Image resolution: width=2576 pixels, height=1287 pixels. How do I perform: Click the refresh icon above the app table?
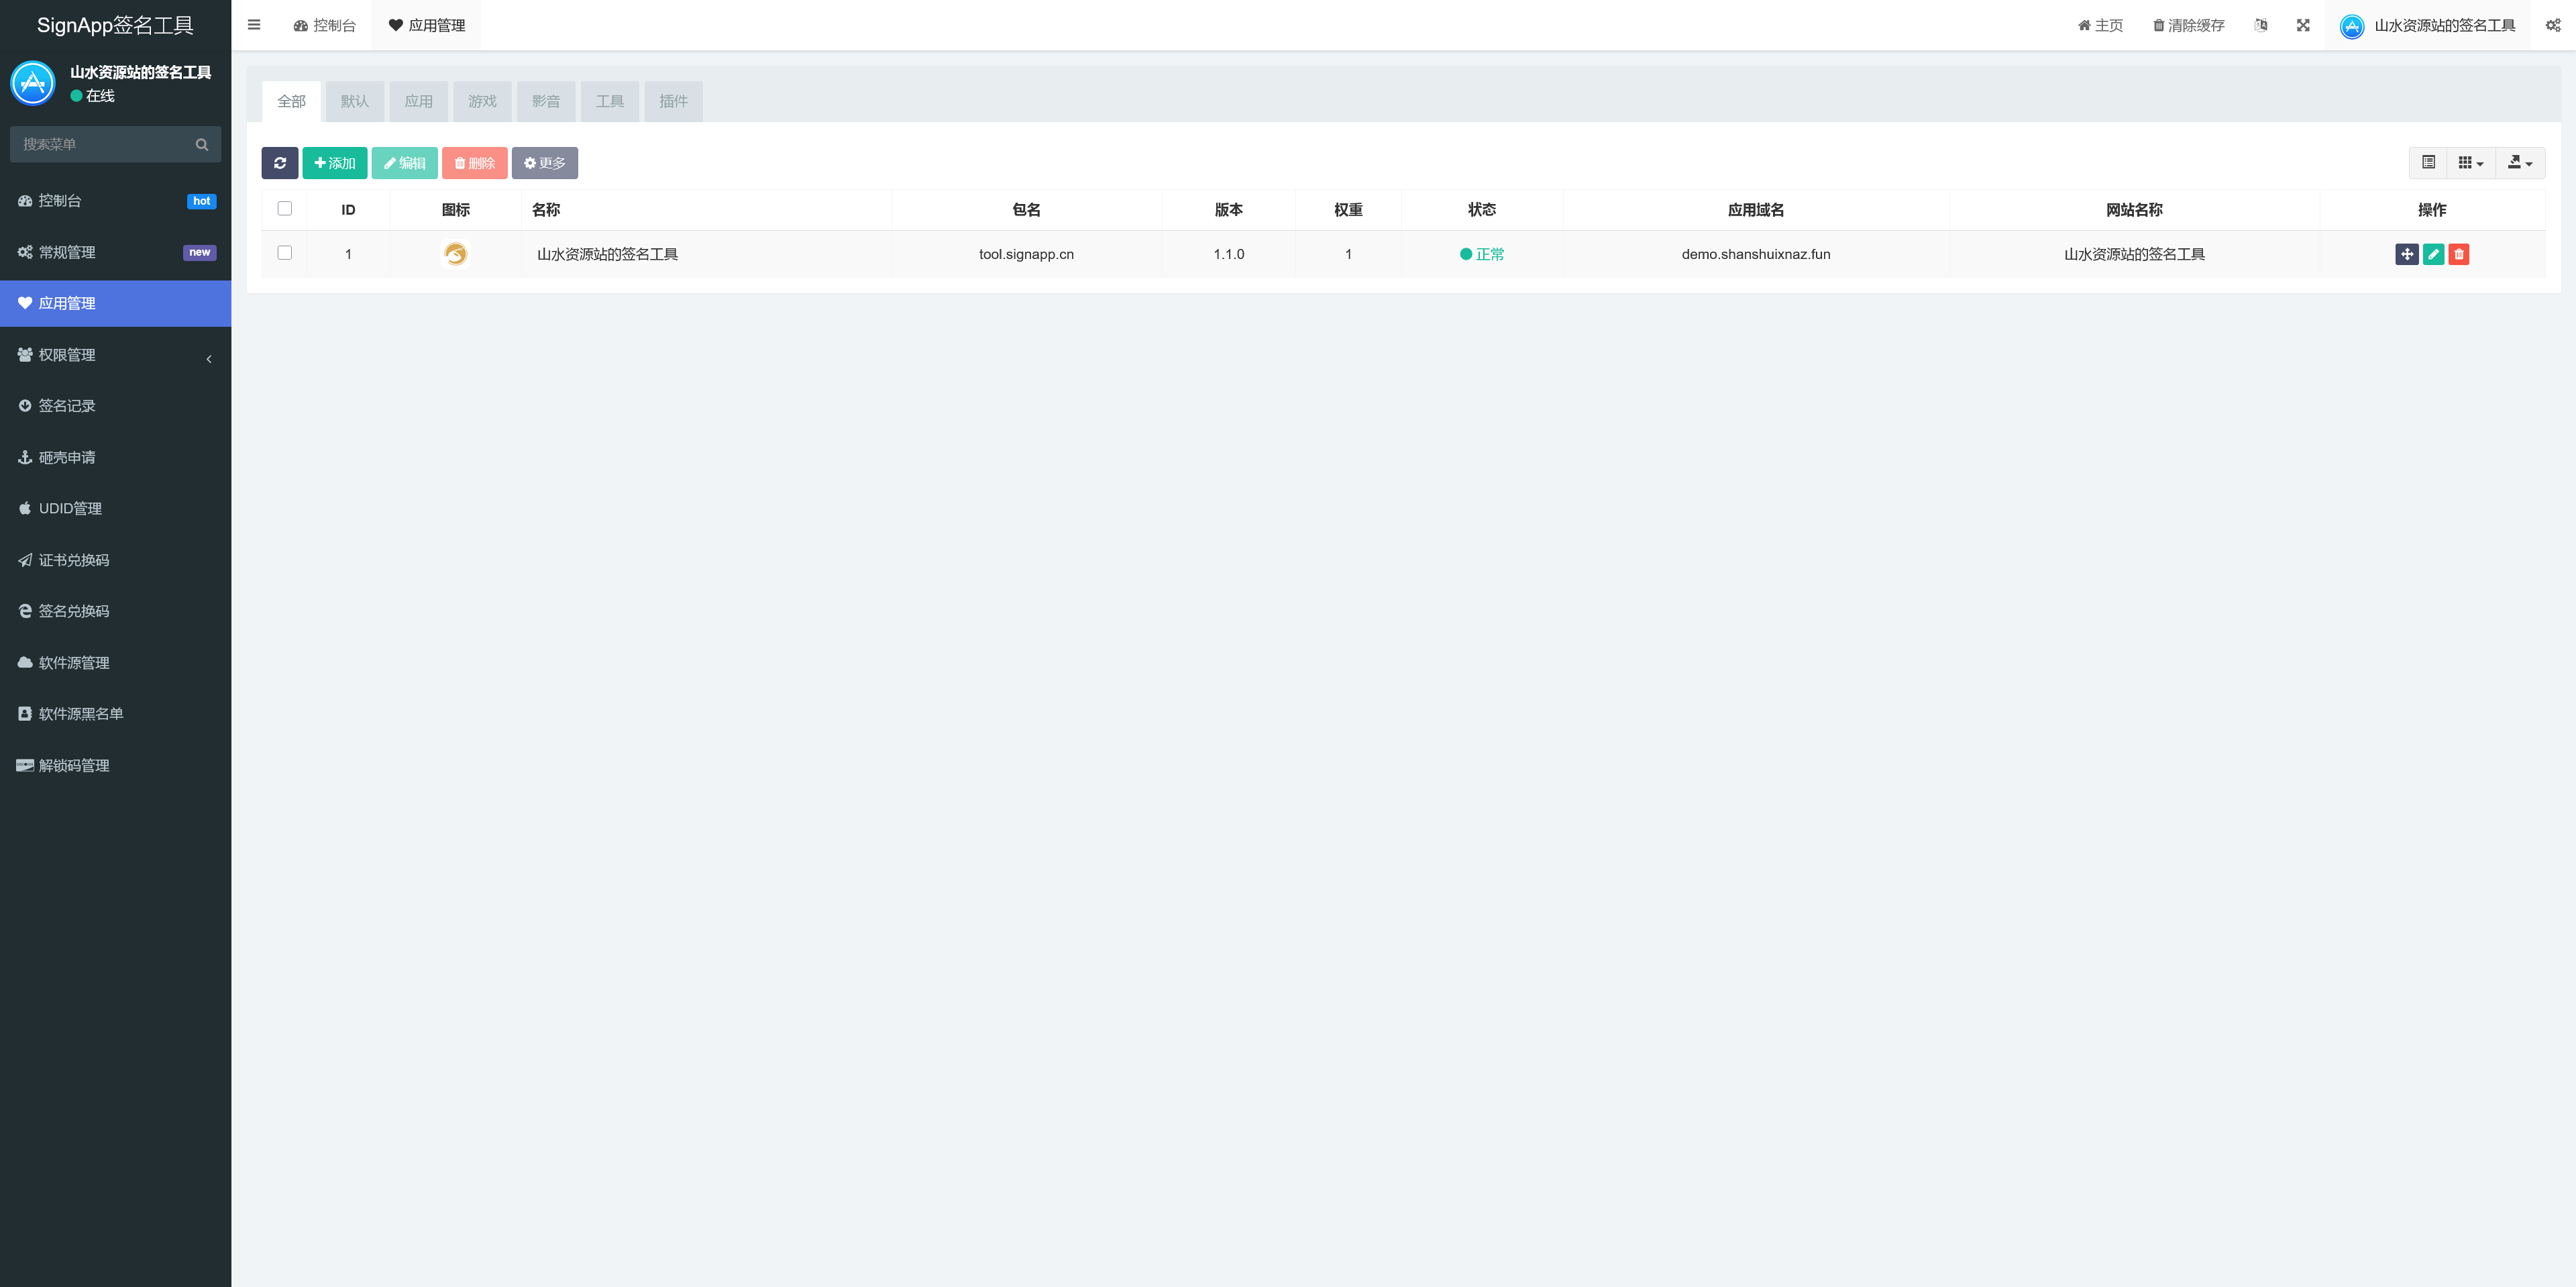(280, 163)
